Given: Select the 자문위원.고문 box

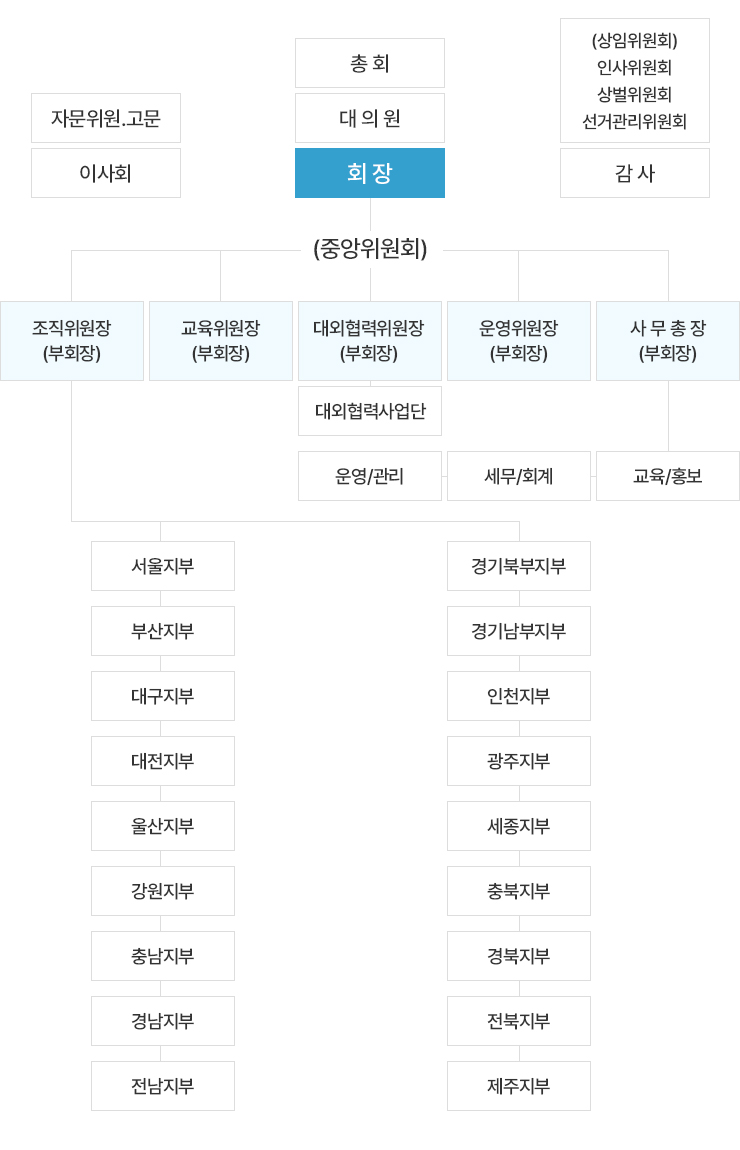Looking at the screenshot, I should tap(106, 118).
